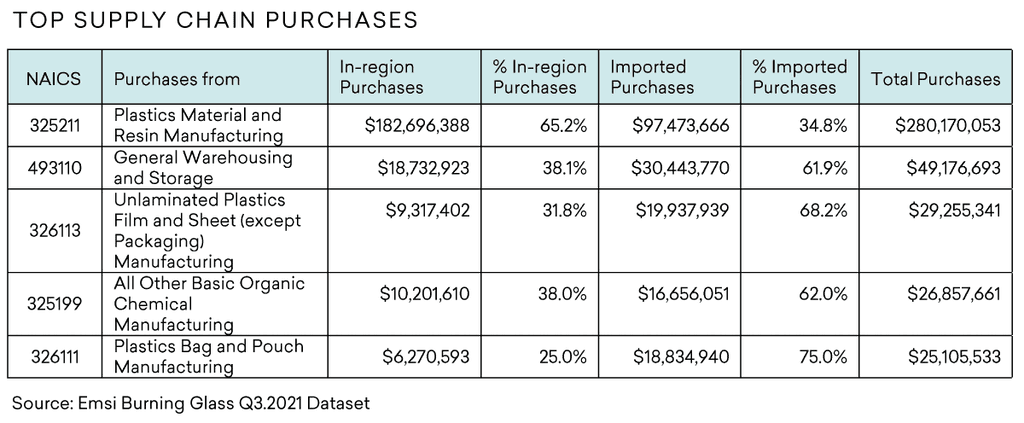Click the $30,443,770 imported purchases value
This screenshot has height=423, width=1024.
coord(680,168)
